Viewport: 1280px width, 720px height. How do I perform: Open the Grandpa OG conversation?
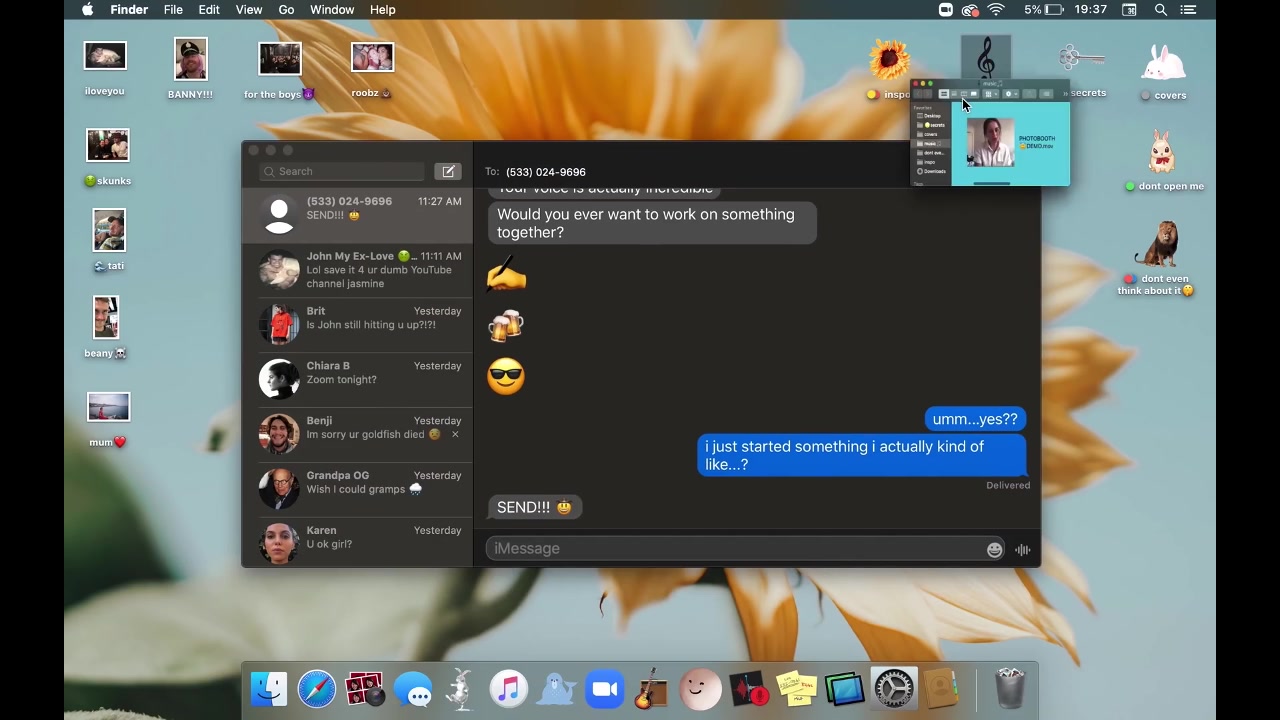point(357,490)
